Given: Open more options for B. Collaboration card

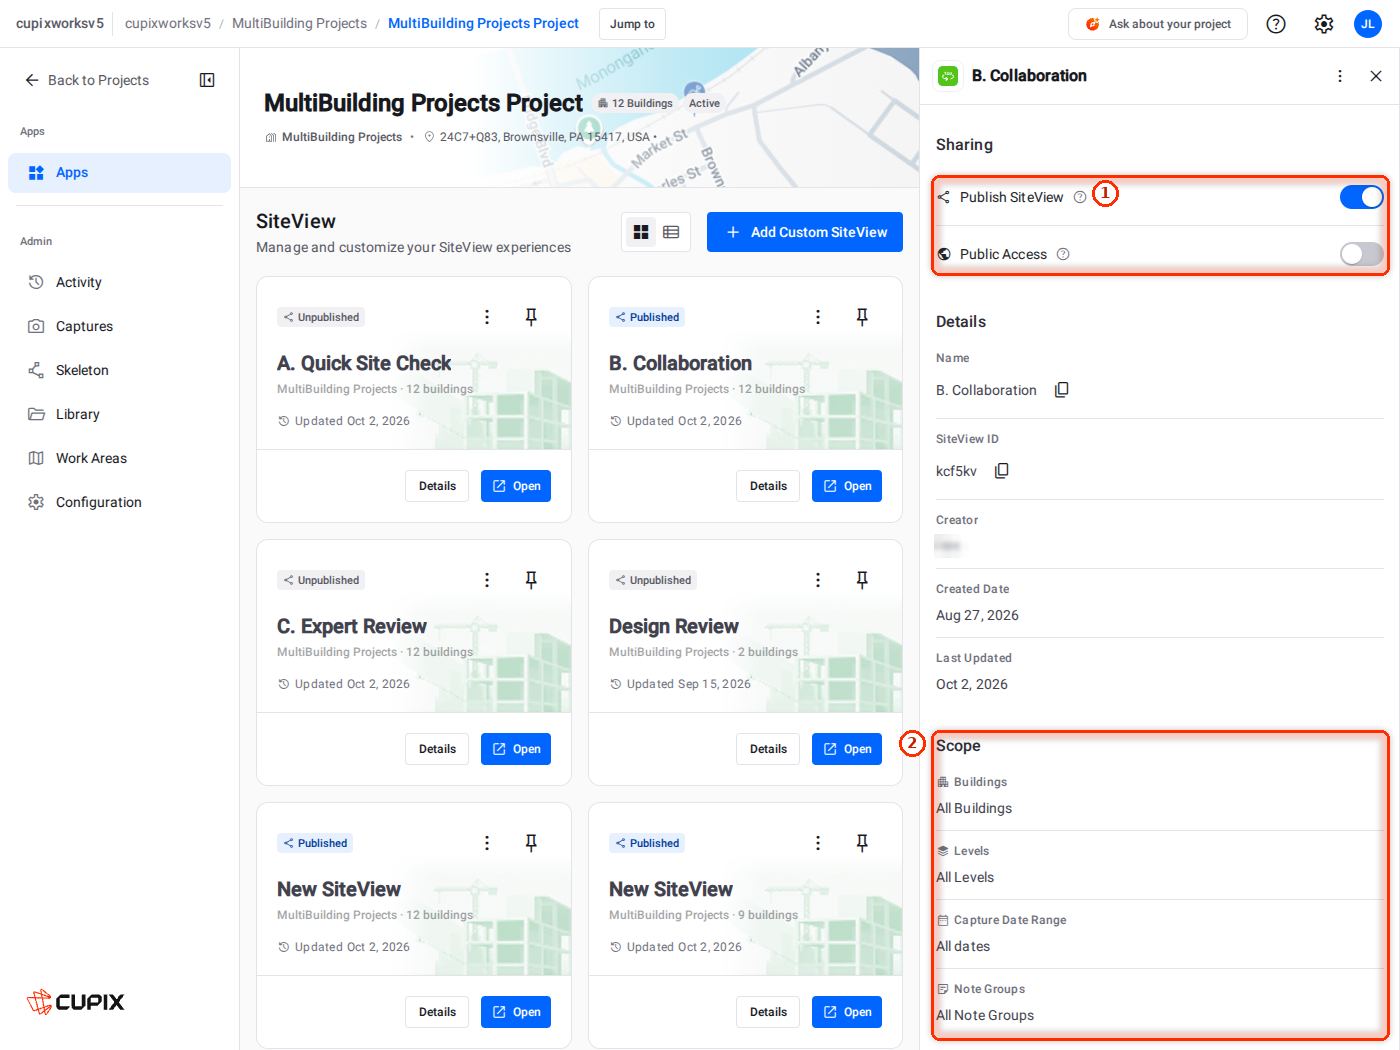Looking at the screenshot, I should click(818, 317).
